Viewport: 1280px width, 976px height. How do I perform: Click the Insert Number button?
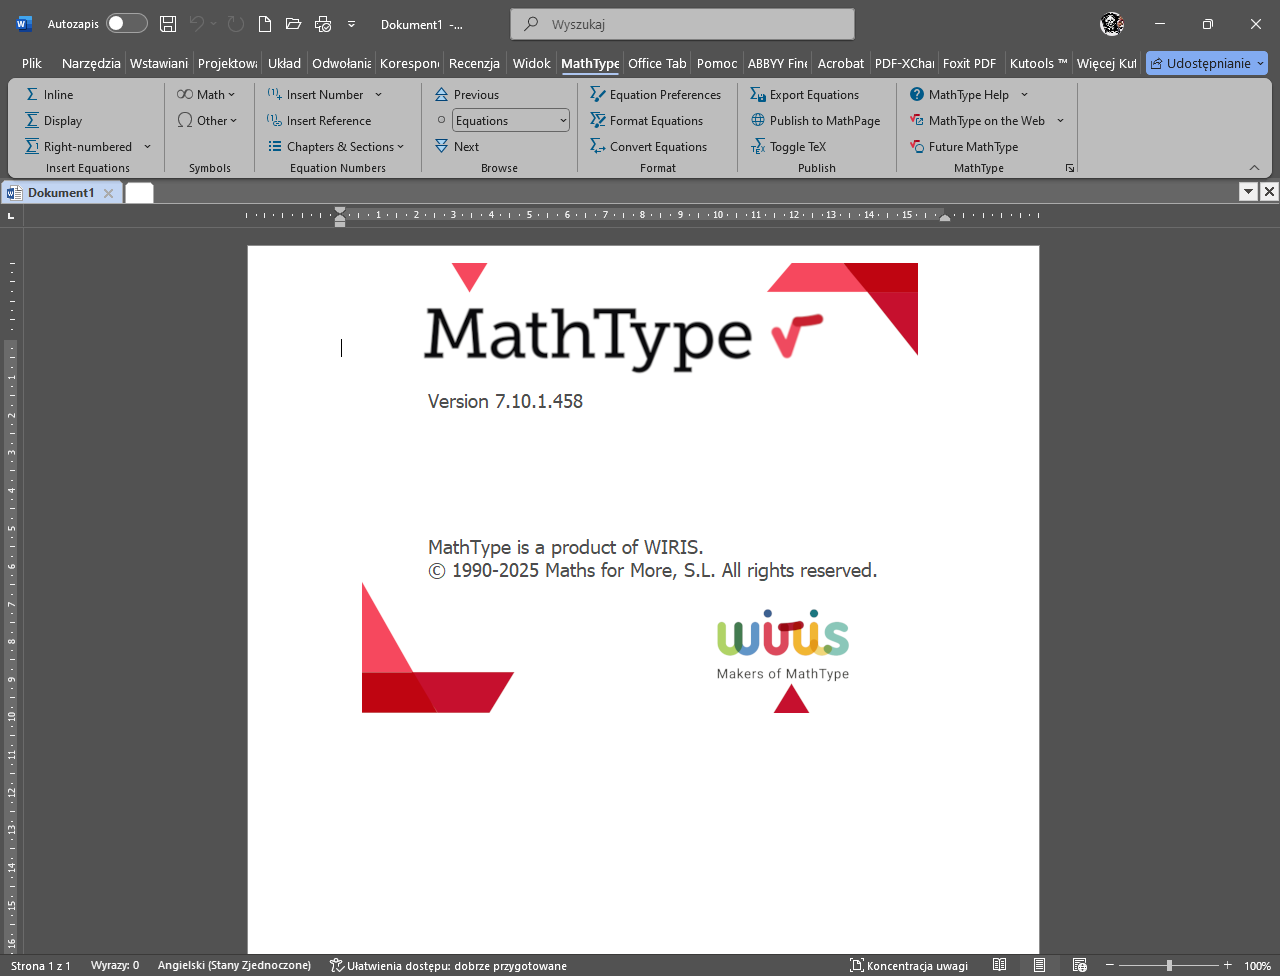coord(315,94)
